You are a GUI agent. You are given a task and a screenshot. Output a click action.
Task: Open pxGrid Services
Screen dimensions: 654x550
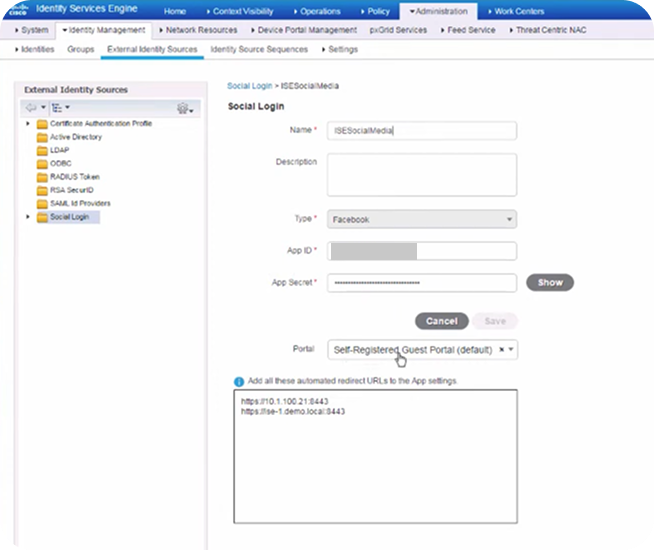[398, 30]
